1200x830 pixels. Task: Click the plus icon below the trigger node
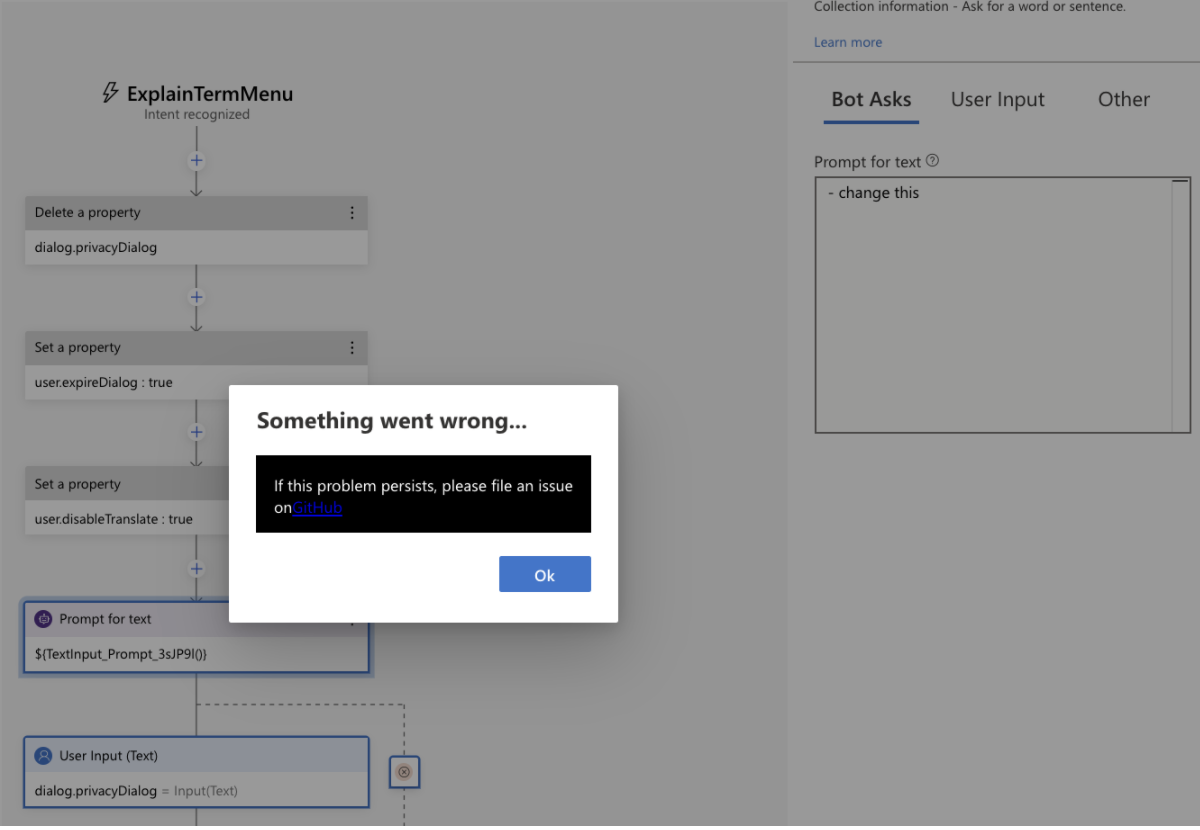coord(196,160)
